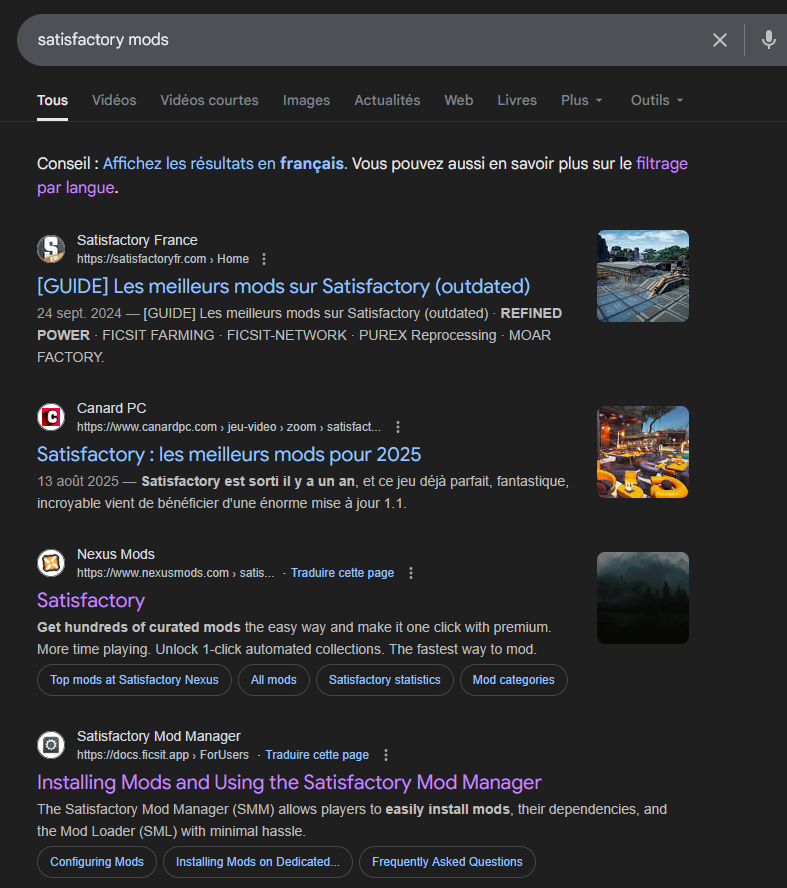The height and width of the screenshot is (888, 787).
Task: Click the docs.ficsit.app › ForUsers URL text
Action: (163, 755)
